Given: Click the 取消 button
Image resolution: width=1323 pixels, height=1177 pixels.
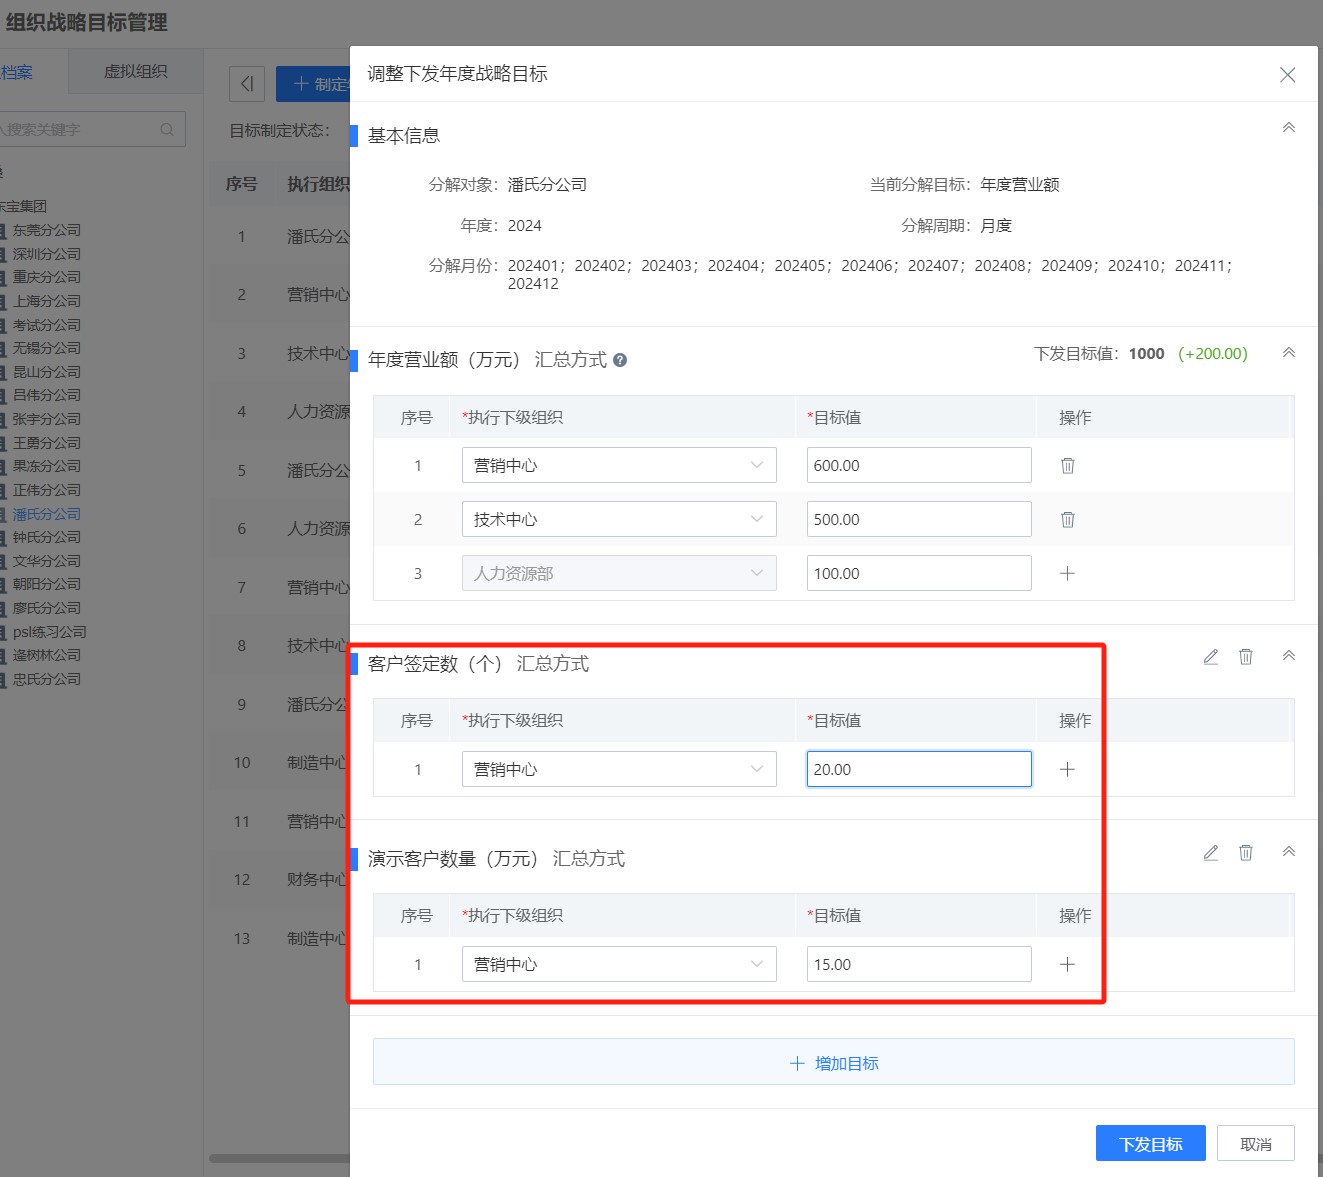Looking at the screenshot, I should click(1255, 1144).
